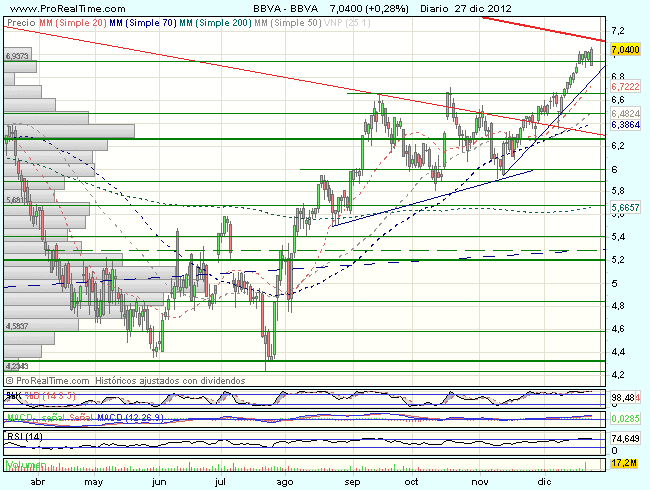Click the 5,2 price axis label
Screen dimensions: 650x490
tap(617, 260)
